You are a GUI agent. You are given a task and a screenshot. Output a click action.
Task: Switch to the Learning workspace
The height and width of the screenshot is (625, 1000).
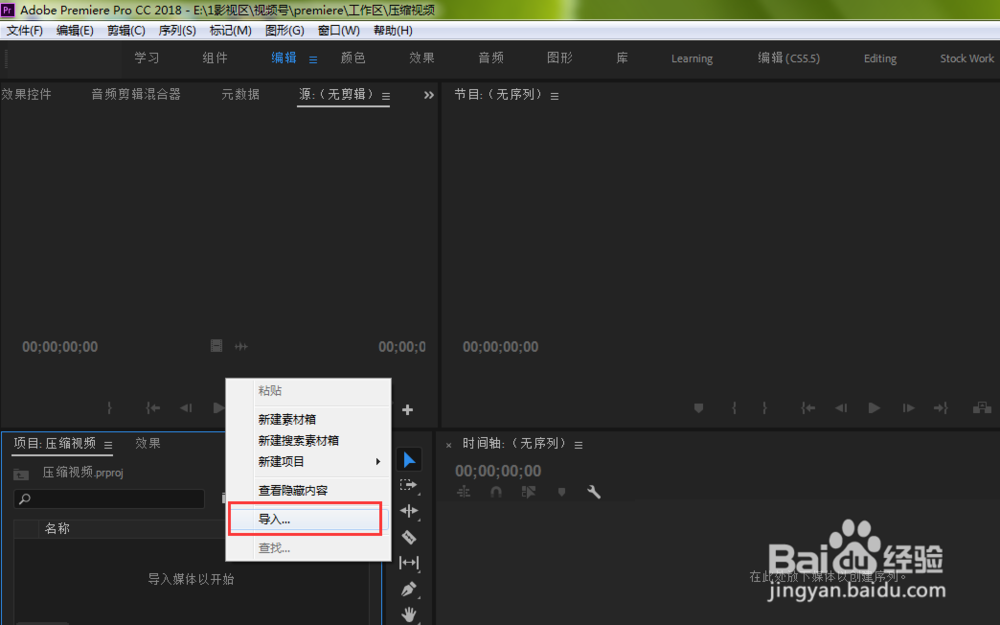692,59
